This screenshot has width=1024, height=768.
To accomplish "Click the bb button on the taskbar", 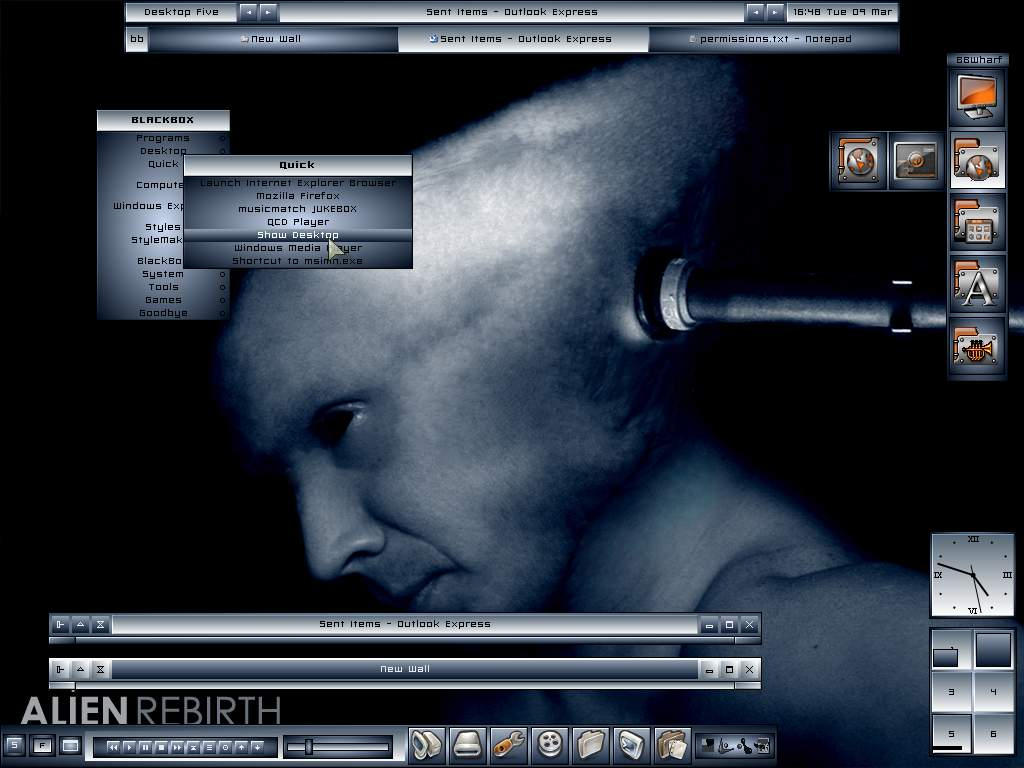I will pyautogui.click(x=136, y=39).
